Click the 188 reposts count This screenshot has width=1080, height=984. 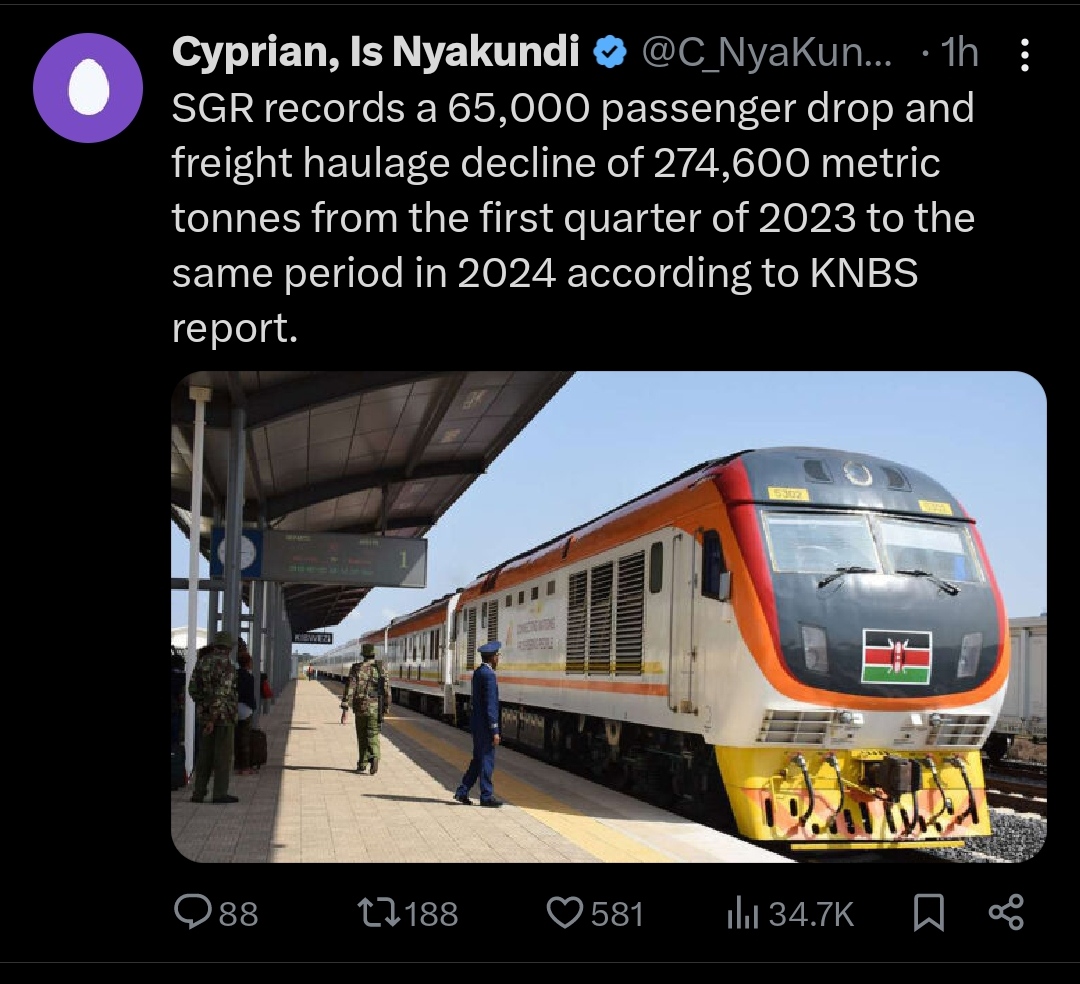tap(434, 913)
